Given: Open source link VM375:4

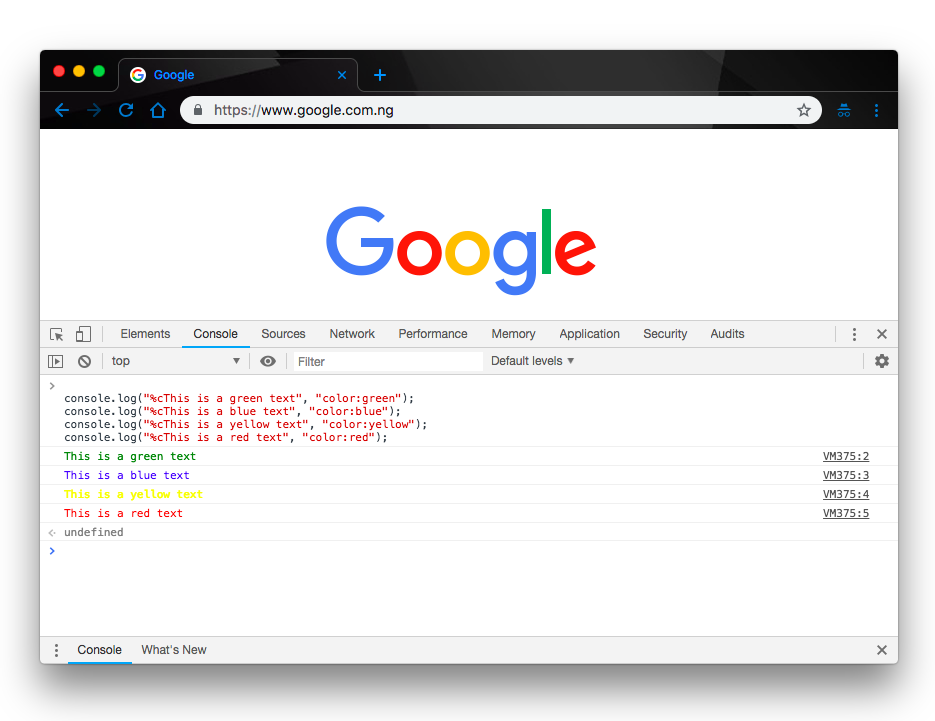Looking at the screenshot, I should pos(846,494).
